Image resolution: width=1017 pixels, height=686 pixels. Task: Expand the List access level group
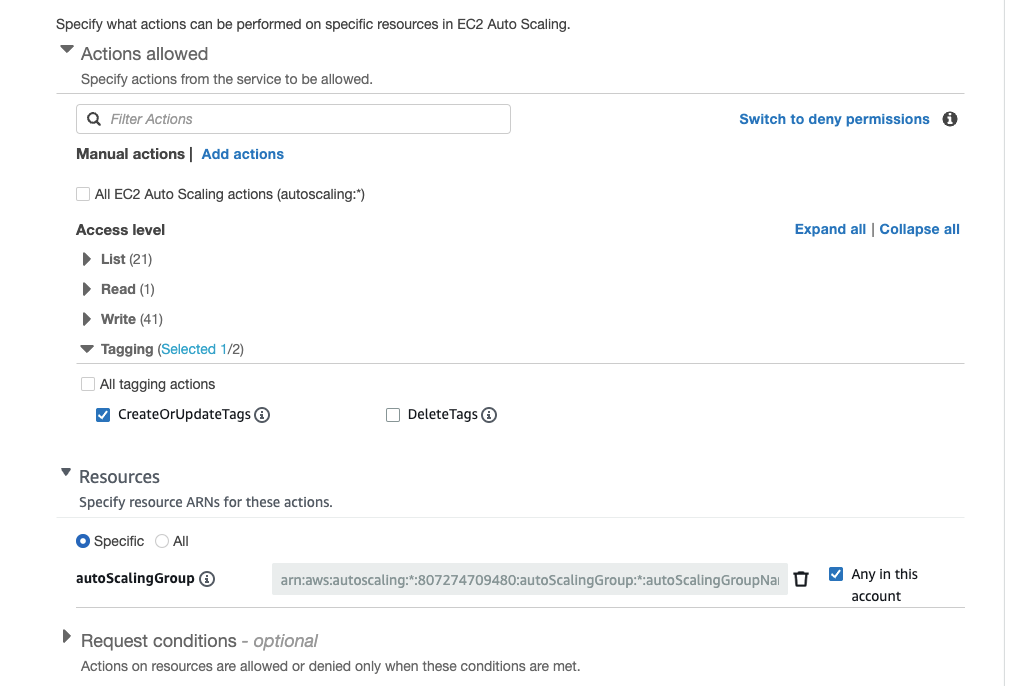tap(87, 259)
